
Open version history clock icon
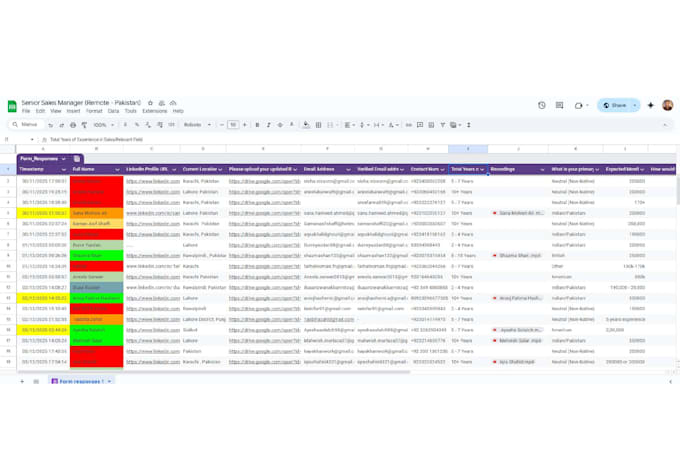(542, 105)
